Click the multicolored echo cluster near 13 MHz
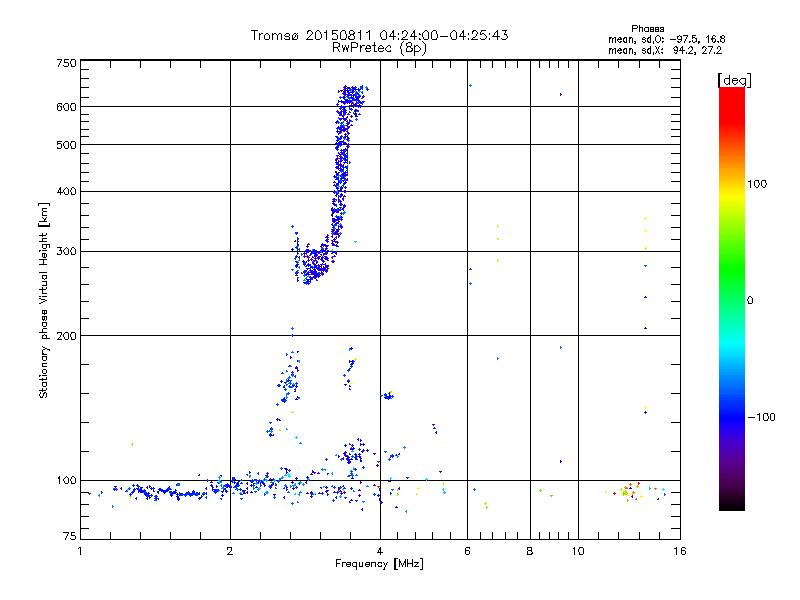This screenshot has height=600, width=800. point(629,492)
